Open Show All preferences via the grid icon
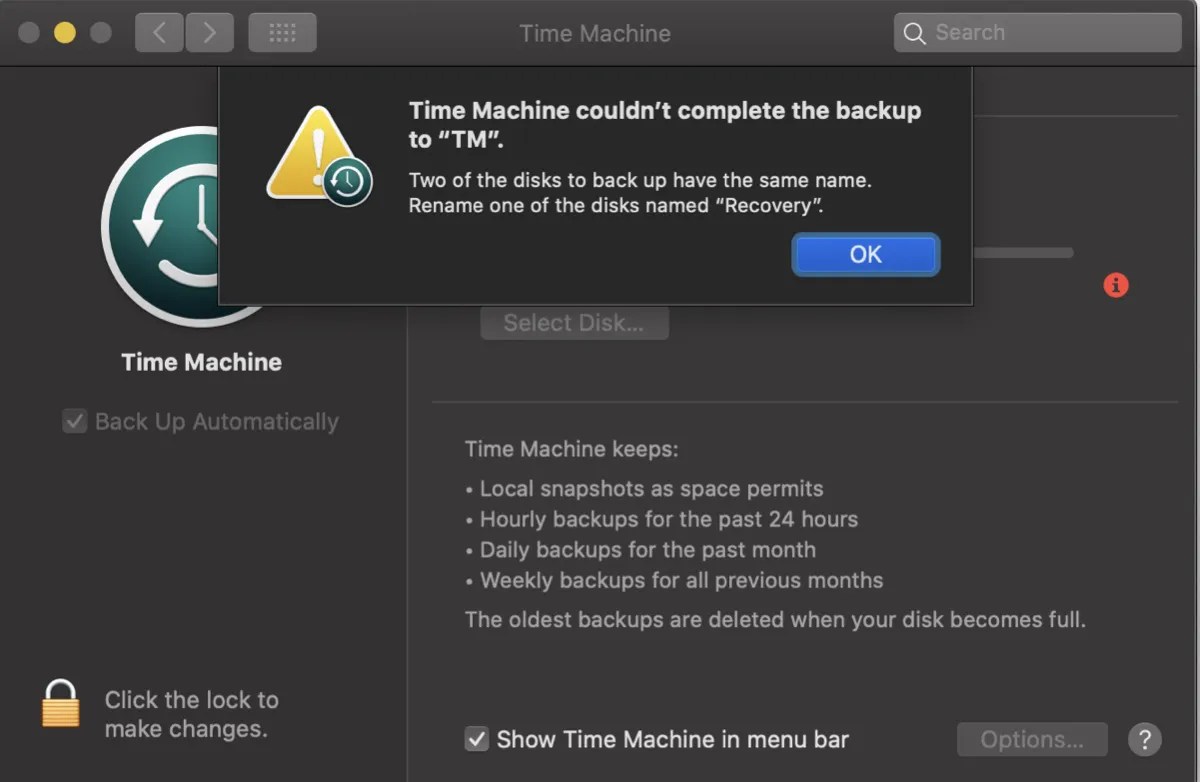Image resolution: width=1200 pixels, height=782 pixels. click(281, 32)
